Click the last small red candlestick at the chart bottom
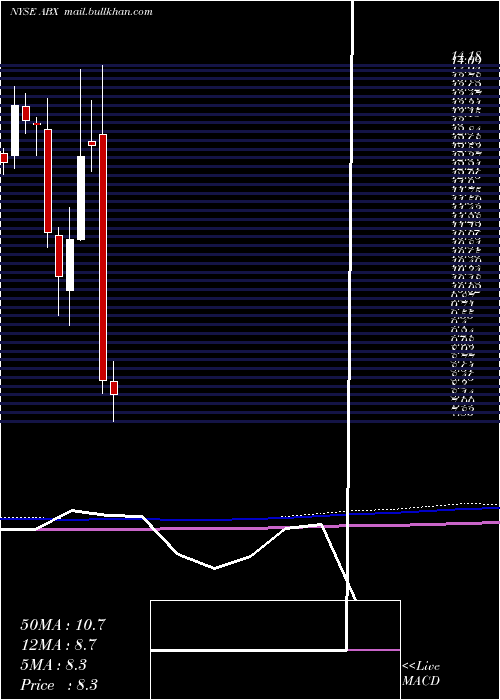 click(114, 388)
